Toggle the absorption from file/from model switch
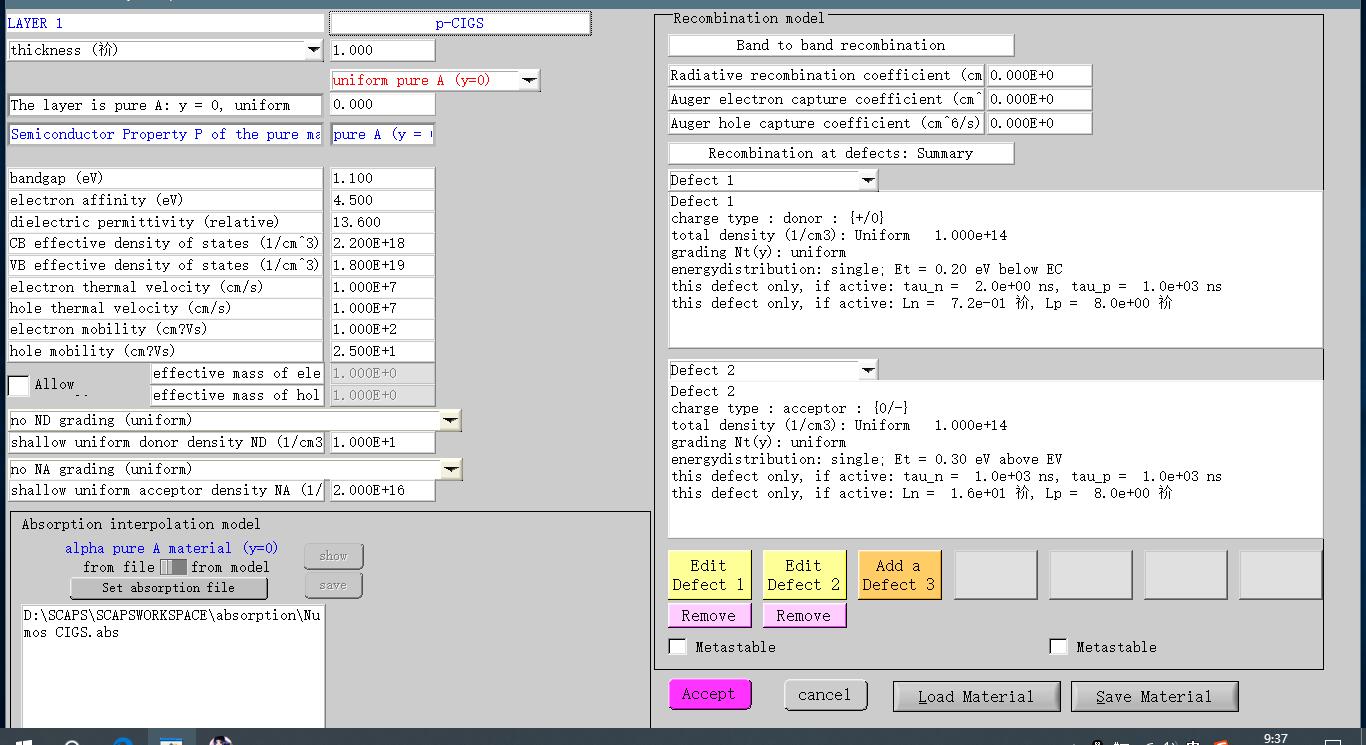Viewport: 1366px width, 745px height. [x=173, y=567]
